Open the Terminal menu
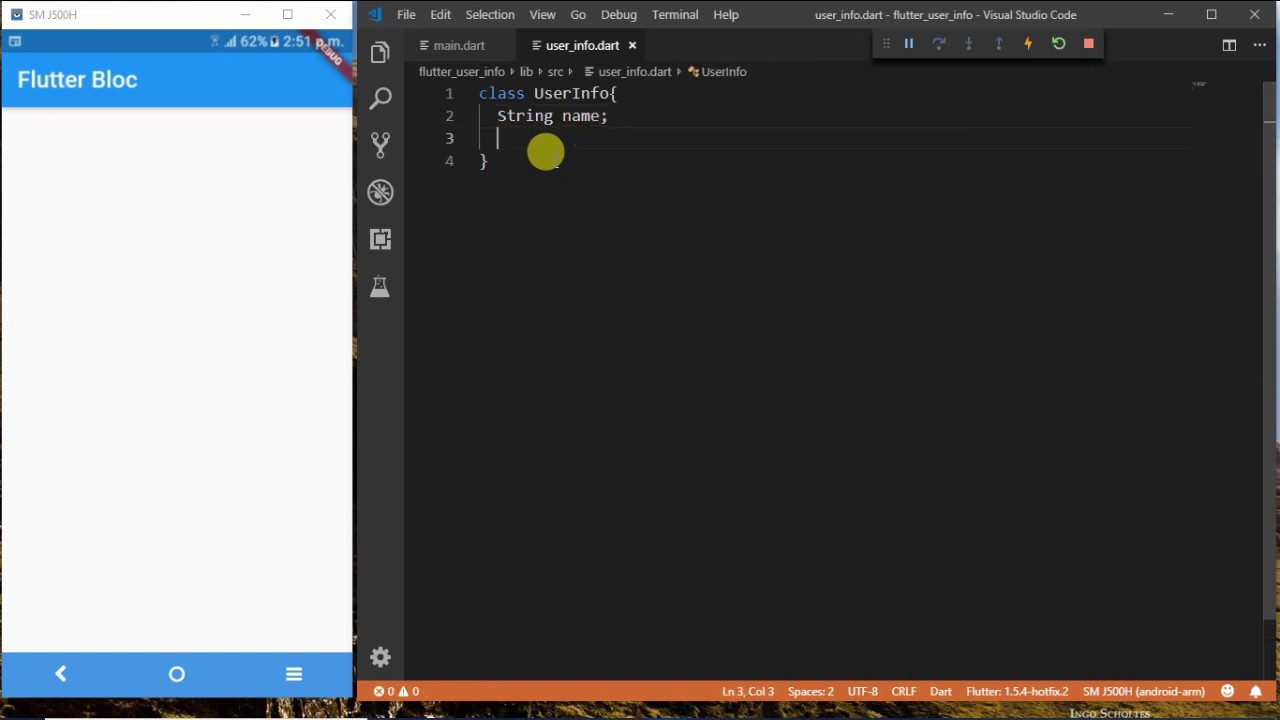1280x720 pixels. [x=675, y=15]
